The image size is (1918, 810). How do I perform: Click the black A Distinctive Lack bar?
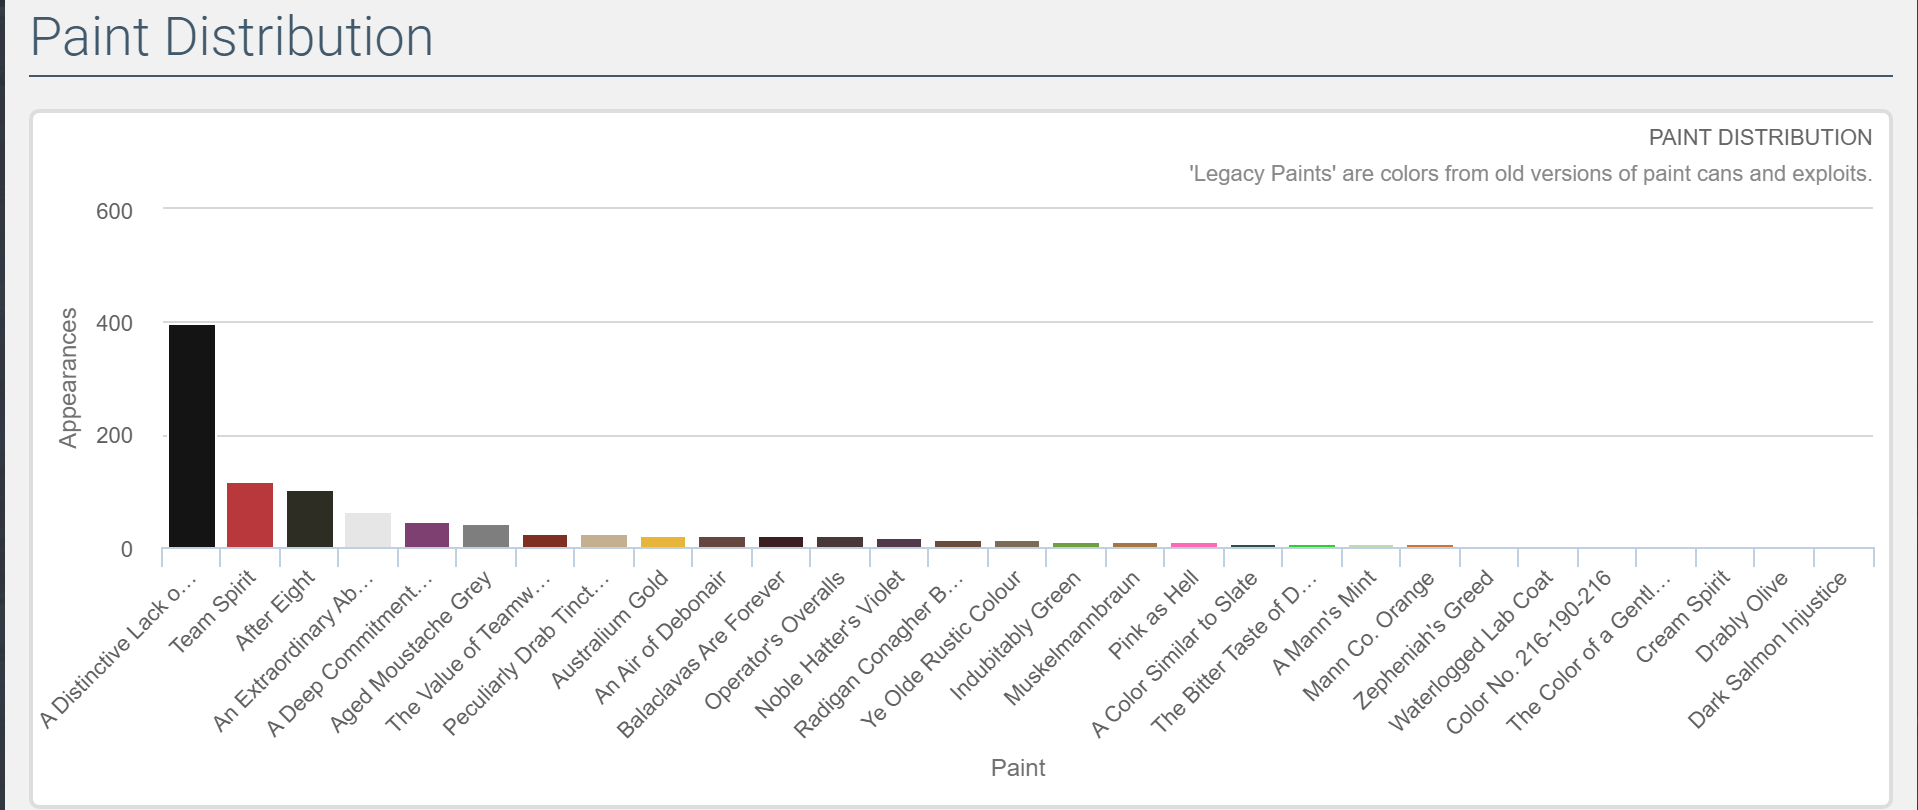pos(191,436)
